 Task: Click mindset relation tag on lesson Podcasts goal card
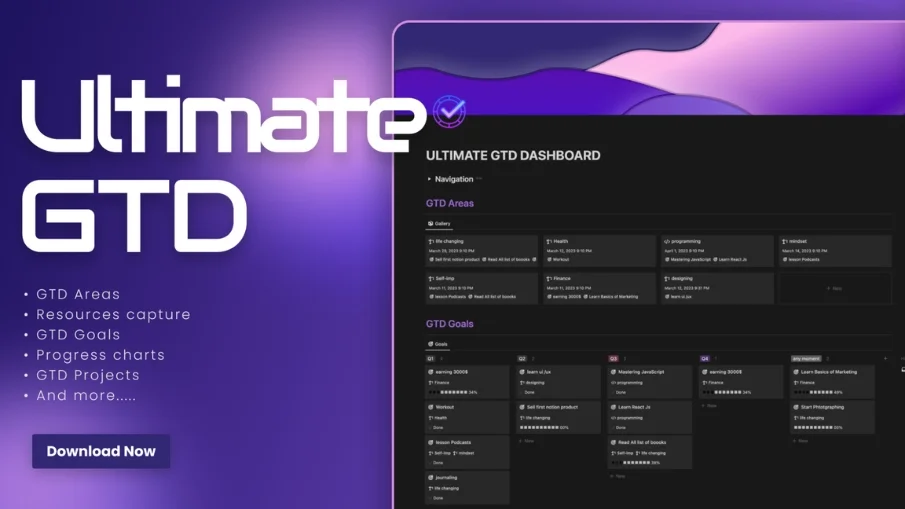(464, 453)
